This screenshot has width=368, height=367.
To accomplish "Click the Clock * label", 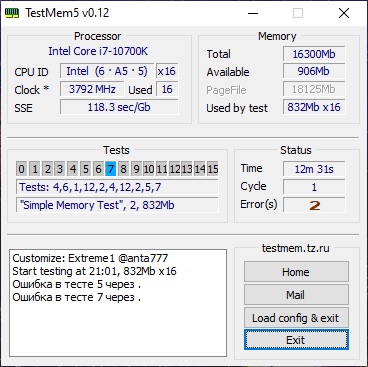I will (32, 90).
